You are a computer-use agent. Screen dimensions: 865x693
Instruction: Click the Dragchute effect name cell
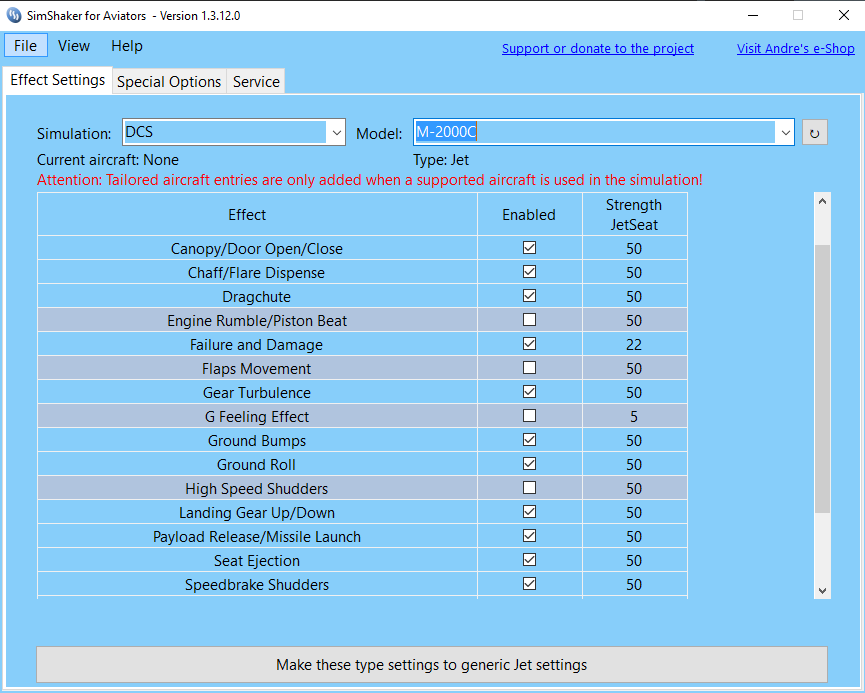[257, 297]
